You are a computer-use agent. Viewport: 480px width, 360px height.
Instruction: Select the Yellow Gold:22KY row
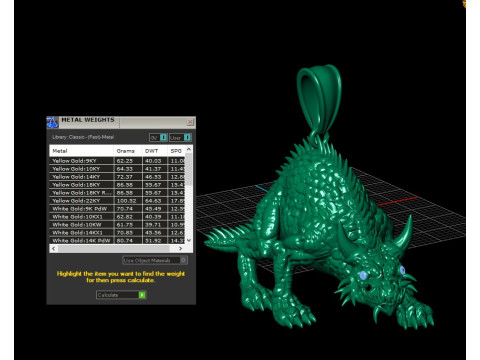[117, 201]
